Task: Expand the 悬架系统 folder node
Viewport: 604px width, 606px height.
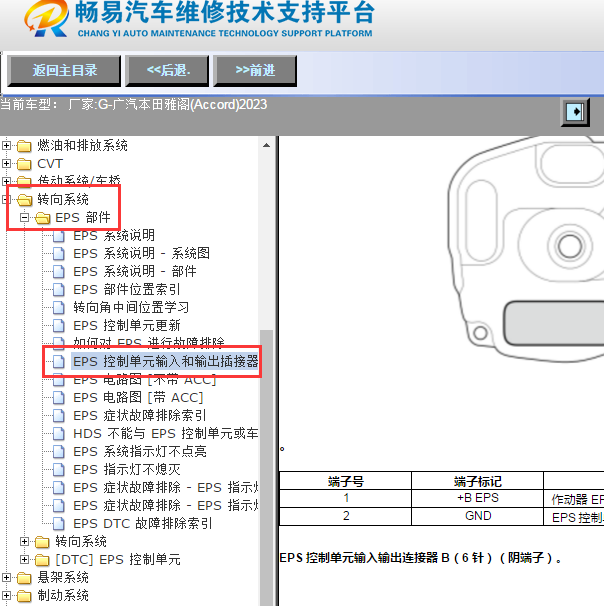Action: [x=6, y=577]
